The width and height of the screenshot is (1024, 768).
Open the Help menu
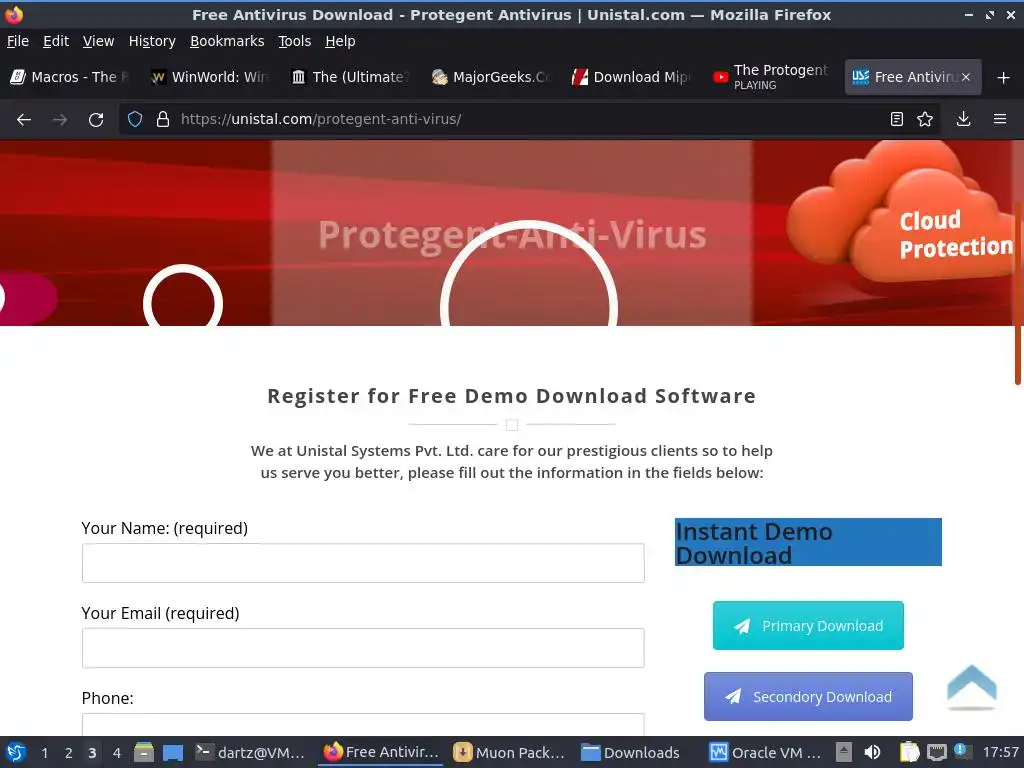(x=340, y=41)
